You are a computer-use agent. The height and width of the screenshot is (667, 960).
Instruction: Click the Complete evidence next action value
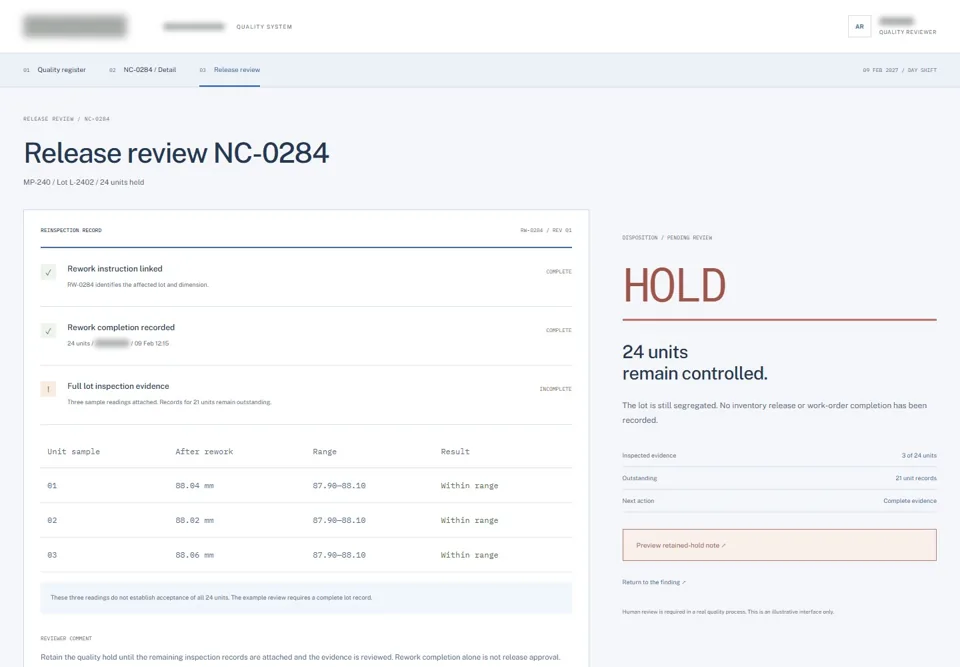point(910,501)
